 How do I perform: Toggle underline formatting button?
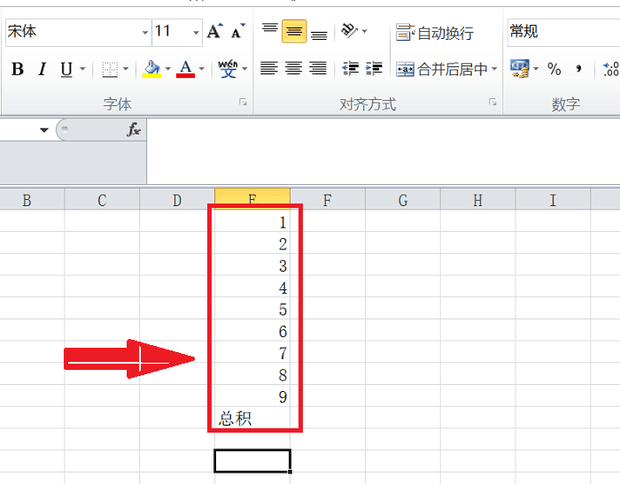pyautogui.click(x=66, y=69)
